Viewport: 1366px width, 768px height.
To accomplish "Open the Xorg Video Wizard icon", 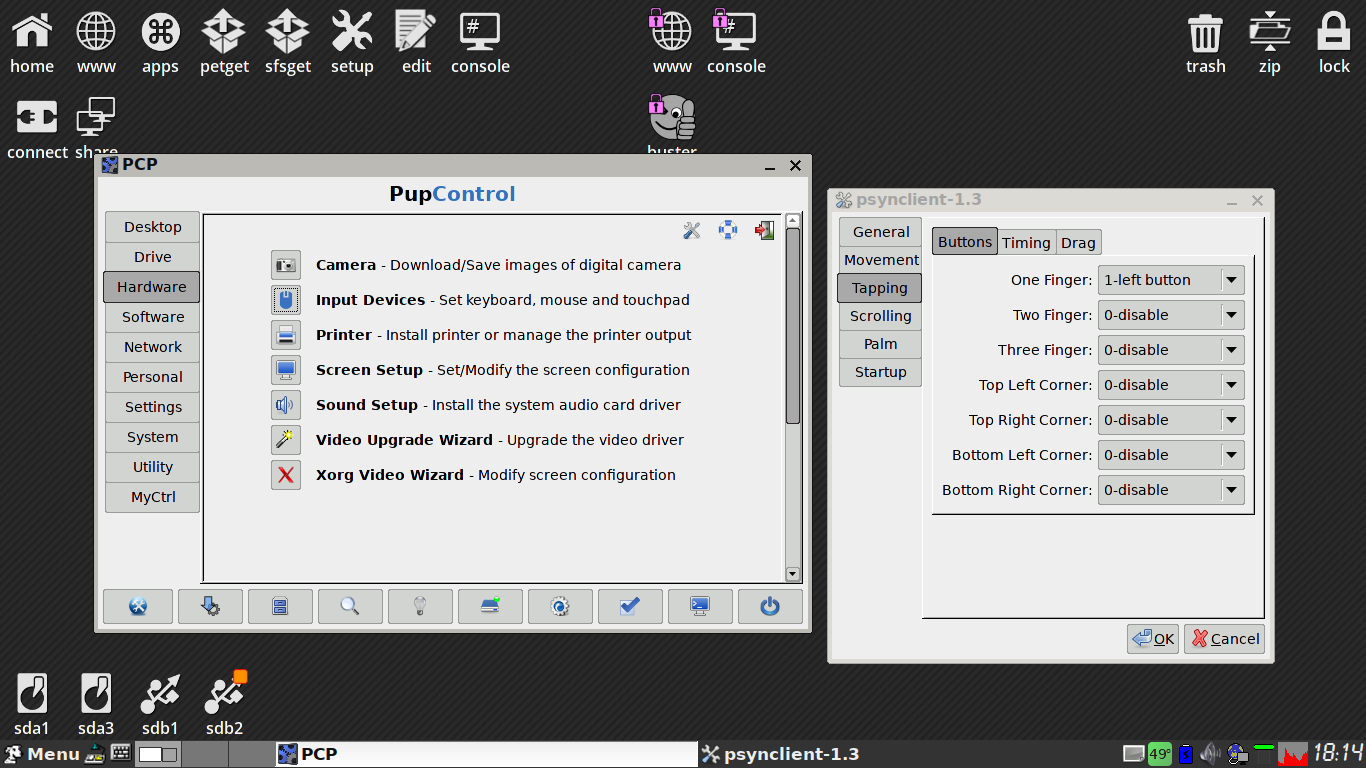I will tap(286, 475).
